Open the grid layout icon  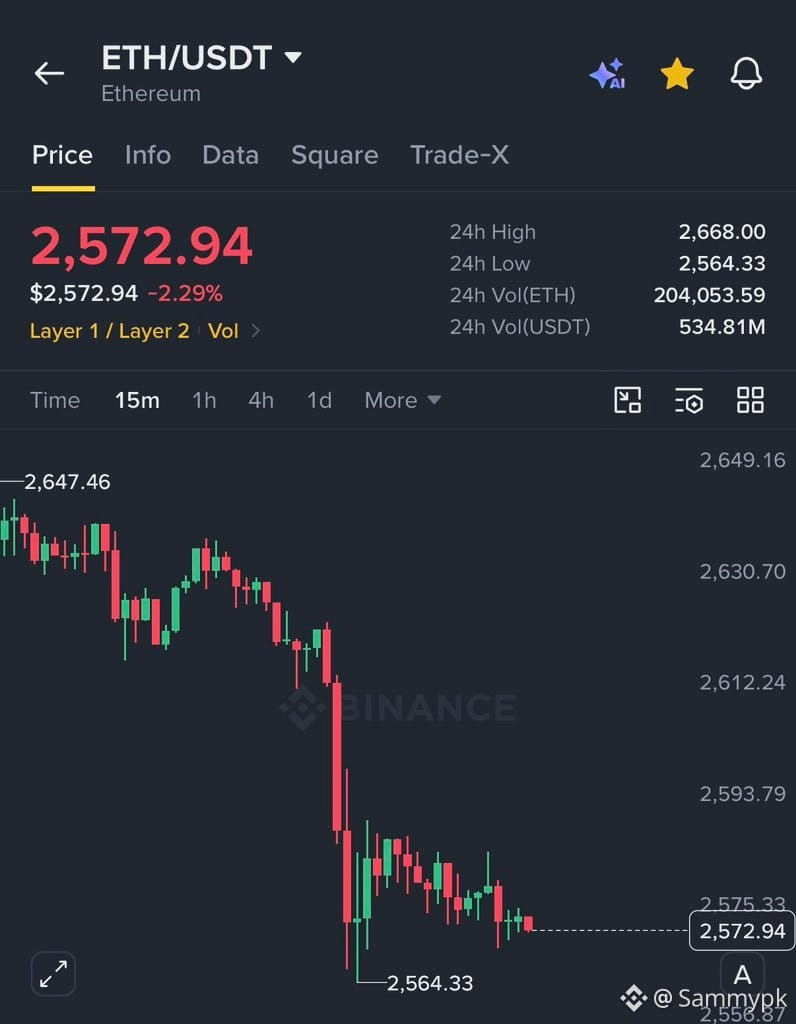click(x=750, y=400)
